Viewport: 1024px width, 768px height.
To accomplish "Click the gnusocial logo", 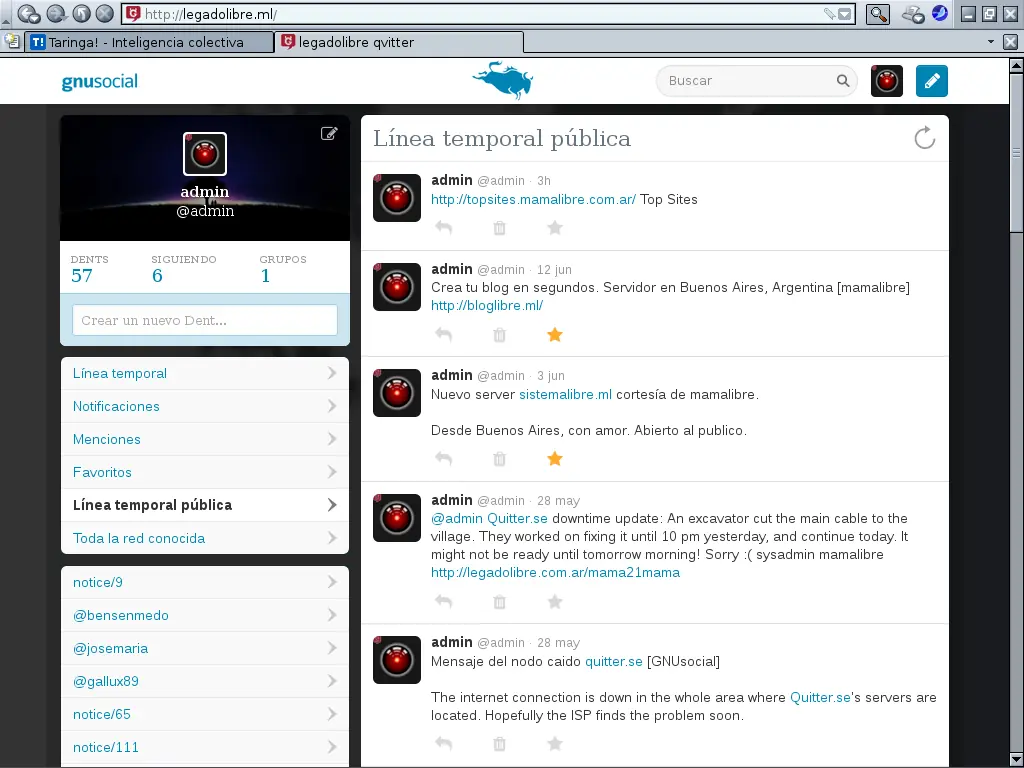I will 100,82.
